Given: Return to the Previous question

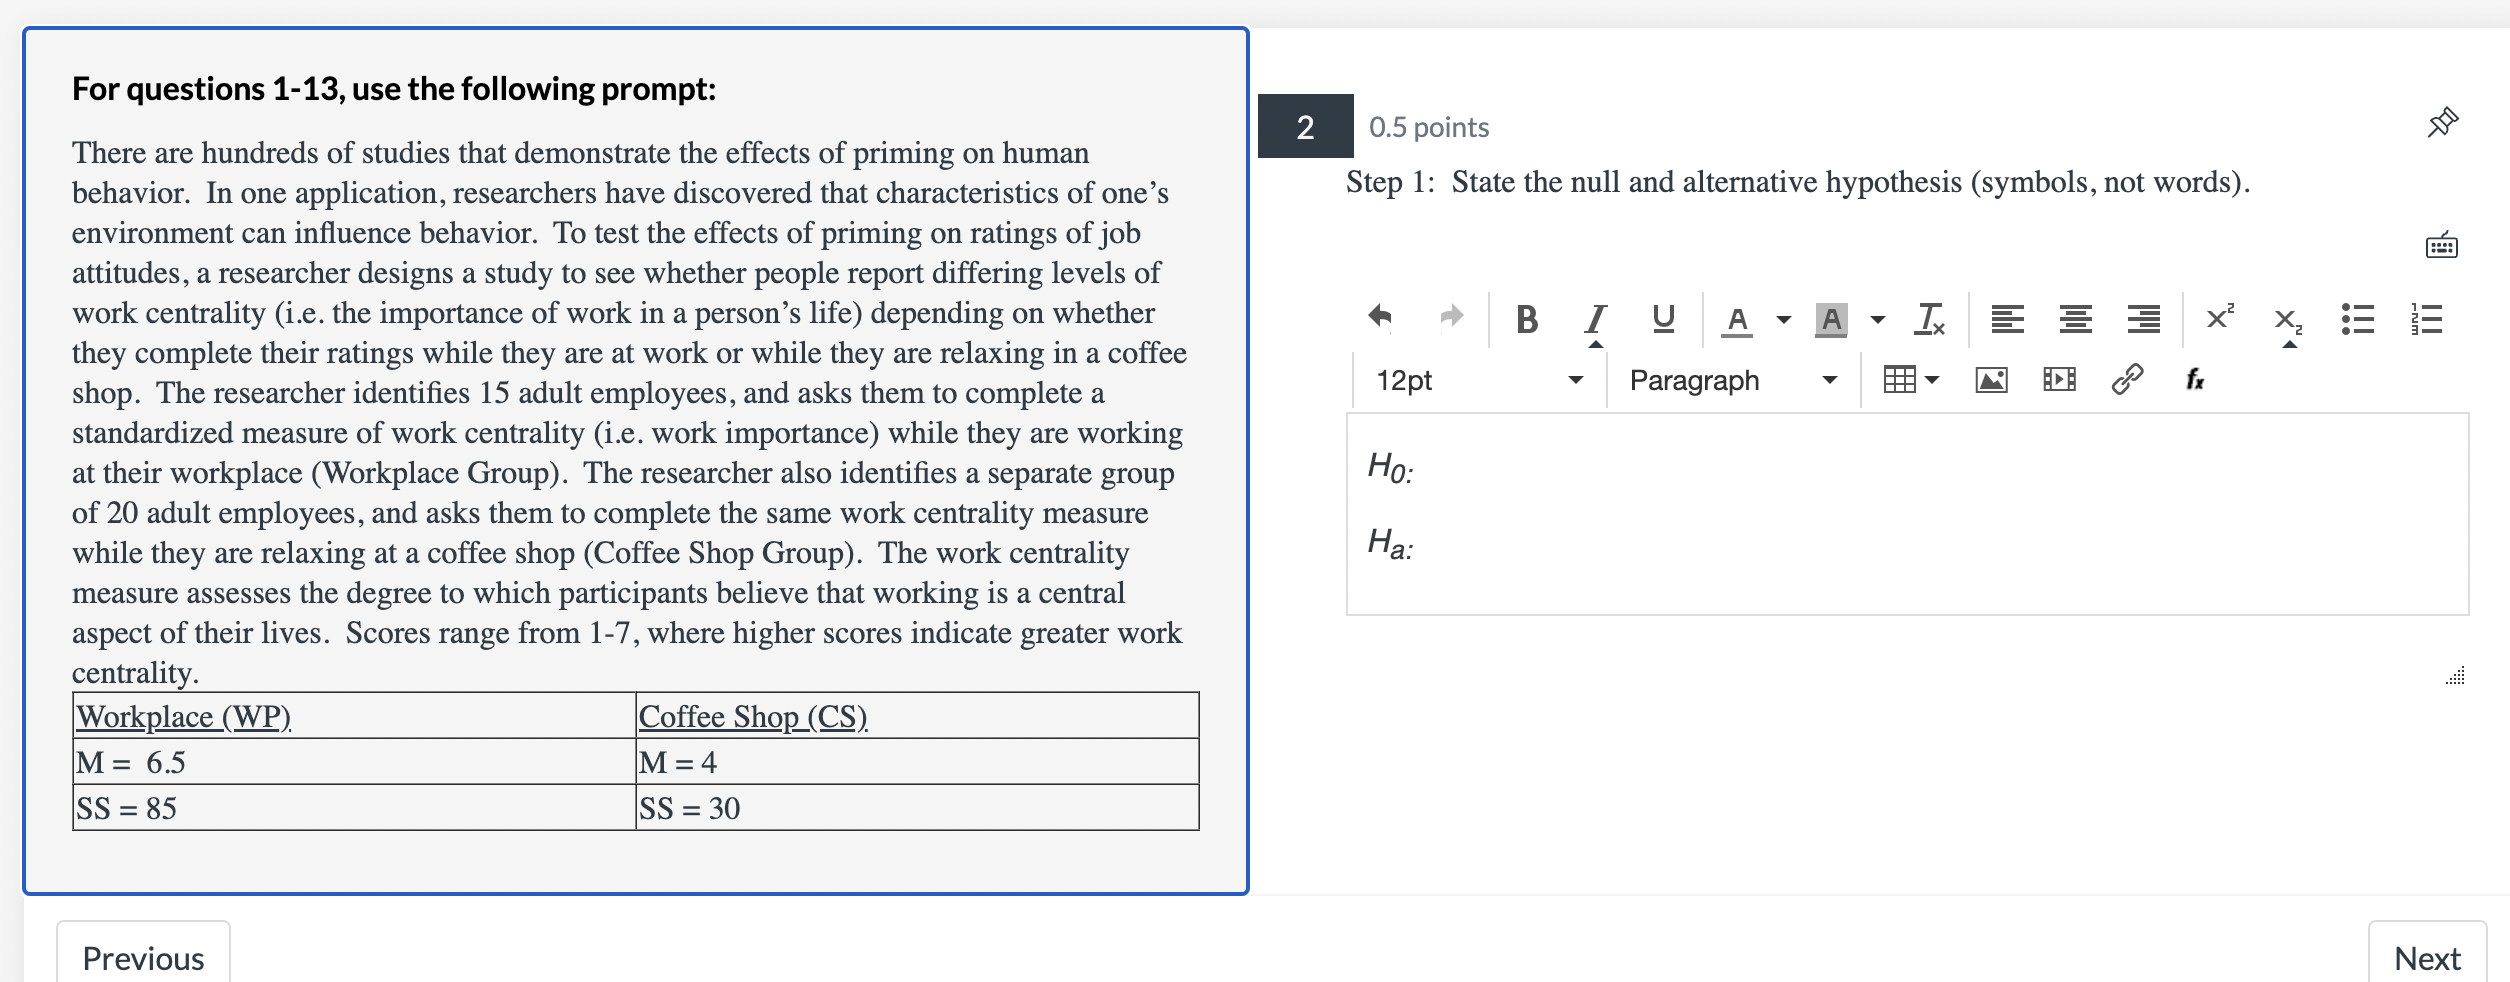Looking at the screenshot, I should pos(144,957).
